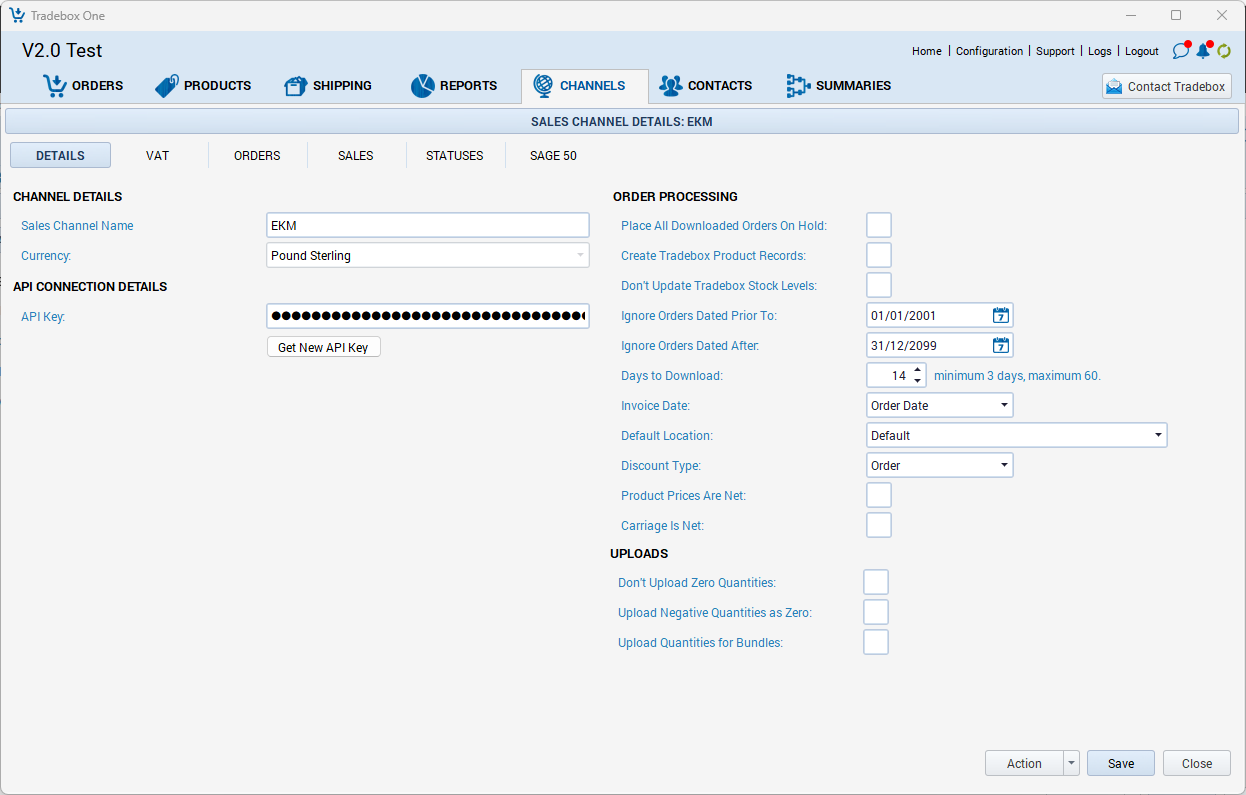Image resolution: width=1246 pixels, height=795 pixels.
Task: Close the Tradebox One window
Action: (1221, 15)
